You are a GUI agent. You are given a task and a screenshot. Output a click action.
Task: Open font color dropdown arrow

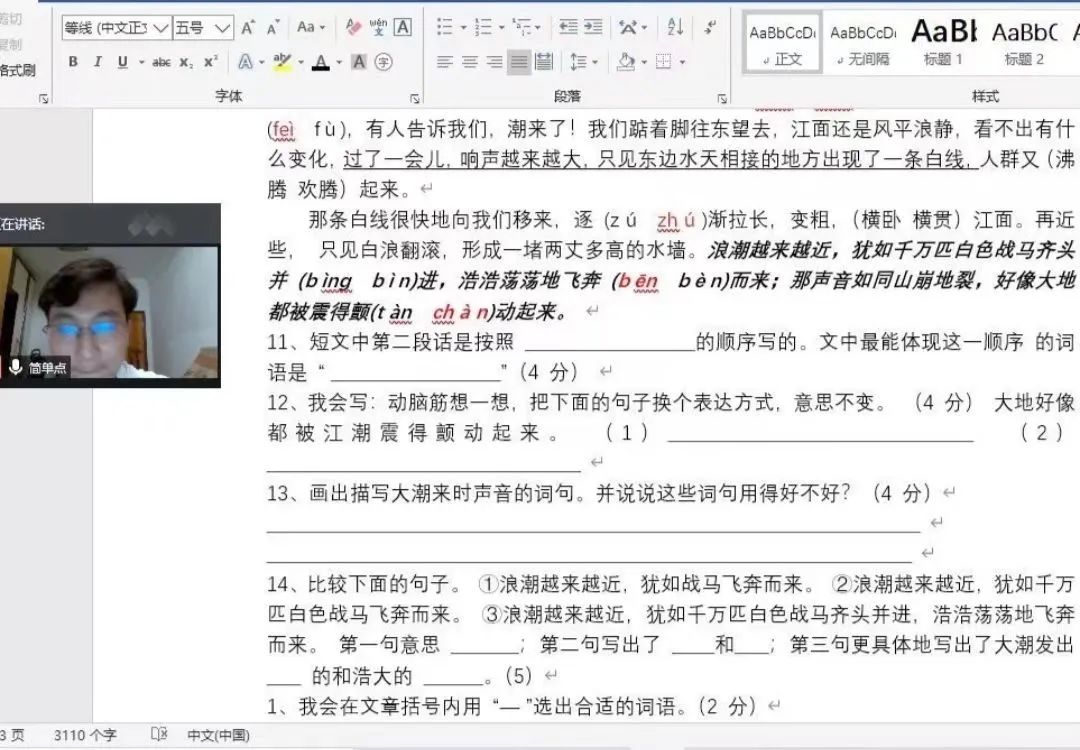[x=339, y=62]
